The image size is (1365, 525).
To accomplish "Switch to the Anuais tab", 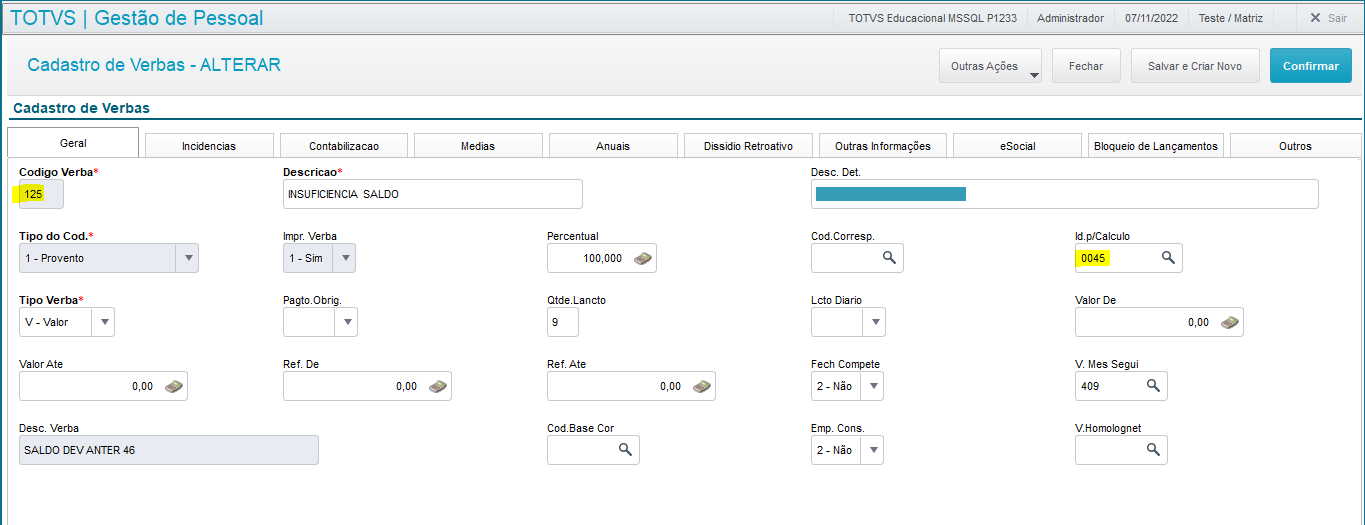I will point(613,146).
